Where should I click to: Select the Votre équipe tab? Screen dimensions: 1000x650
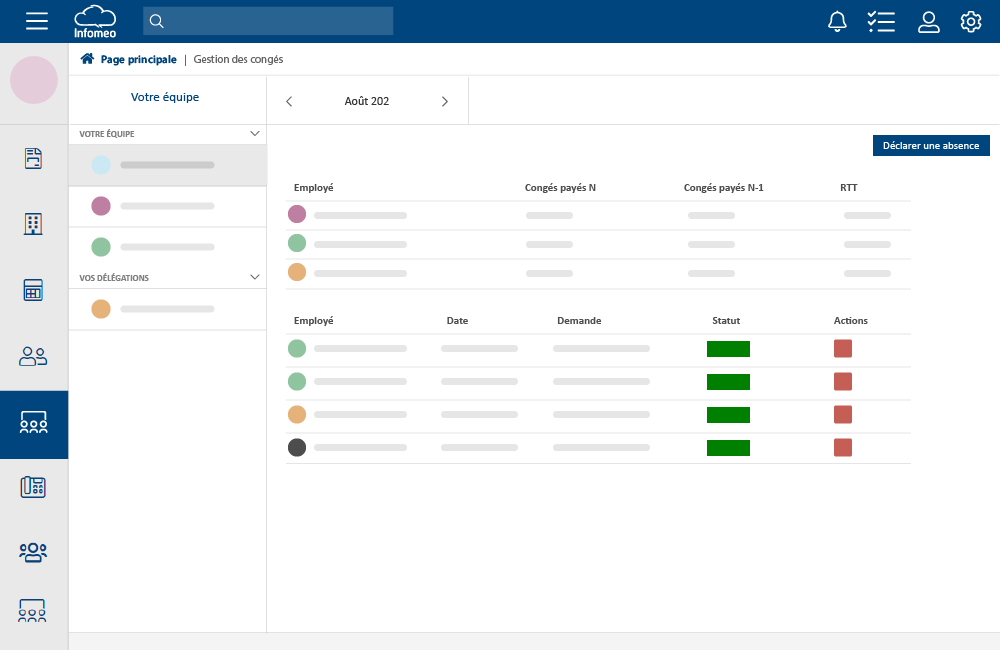point(165,98)
